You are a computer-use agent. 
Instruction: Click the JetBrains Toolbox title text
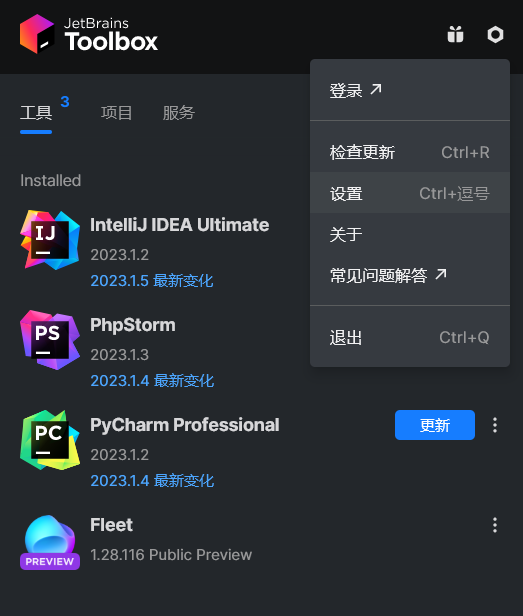pyautogui.click(x=111, y=35)
